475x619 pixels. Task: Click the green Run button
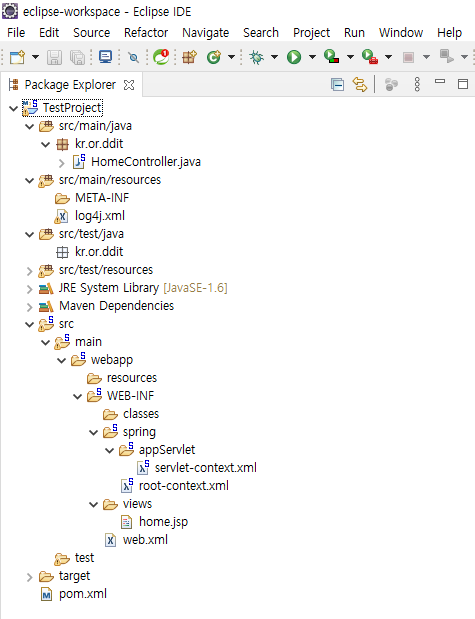click(x=294, y=57)
